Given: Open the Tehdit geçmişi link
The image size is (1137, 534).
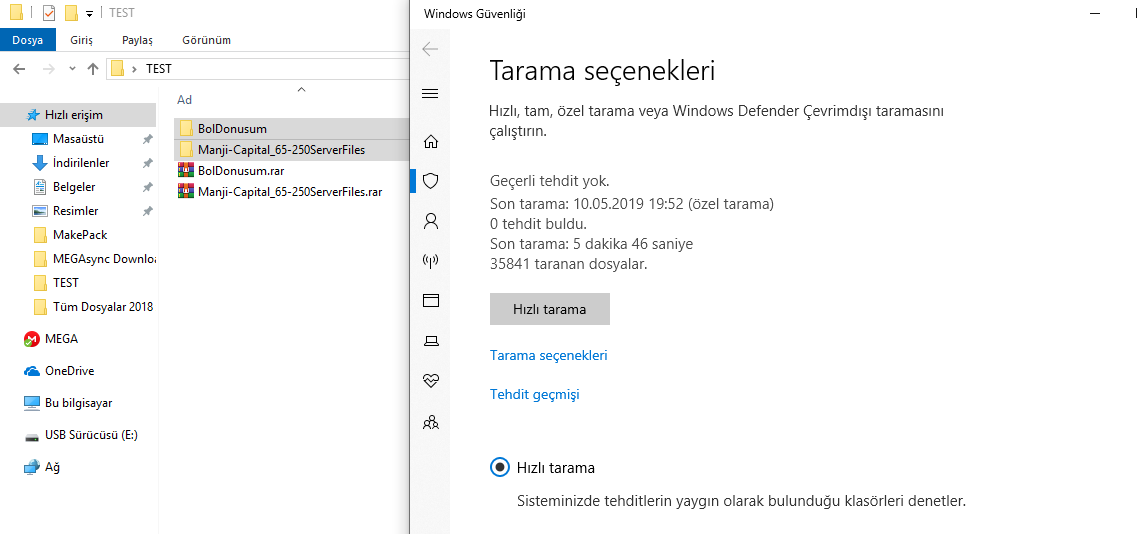Looking at the screenshot, I should point(534,395).
